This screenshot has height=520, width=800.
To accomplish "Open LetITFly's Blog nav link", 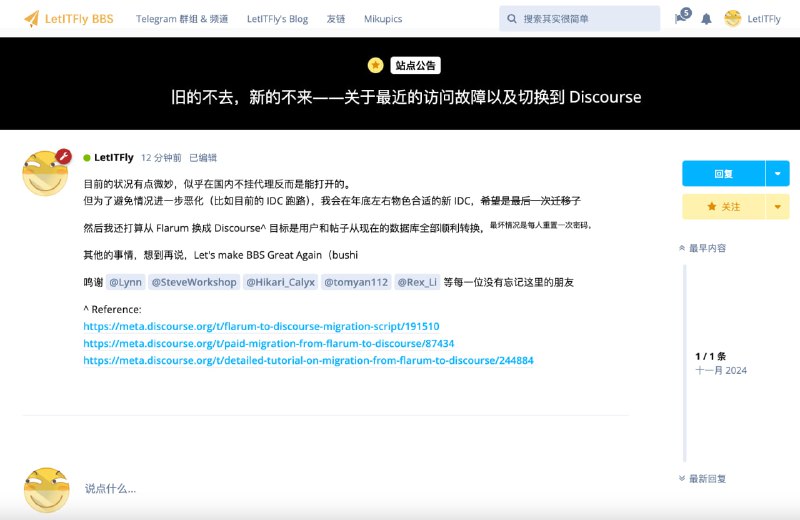I will pyautogui.click(x=278, y=19).
